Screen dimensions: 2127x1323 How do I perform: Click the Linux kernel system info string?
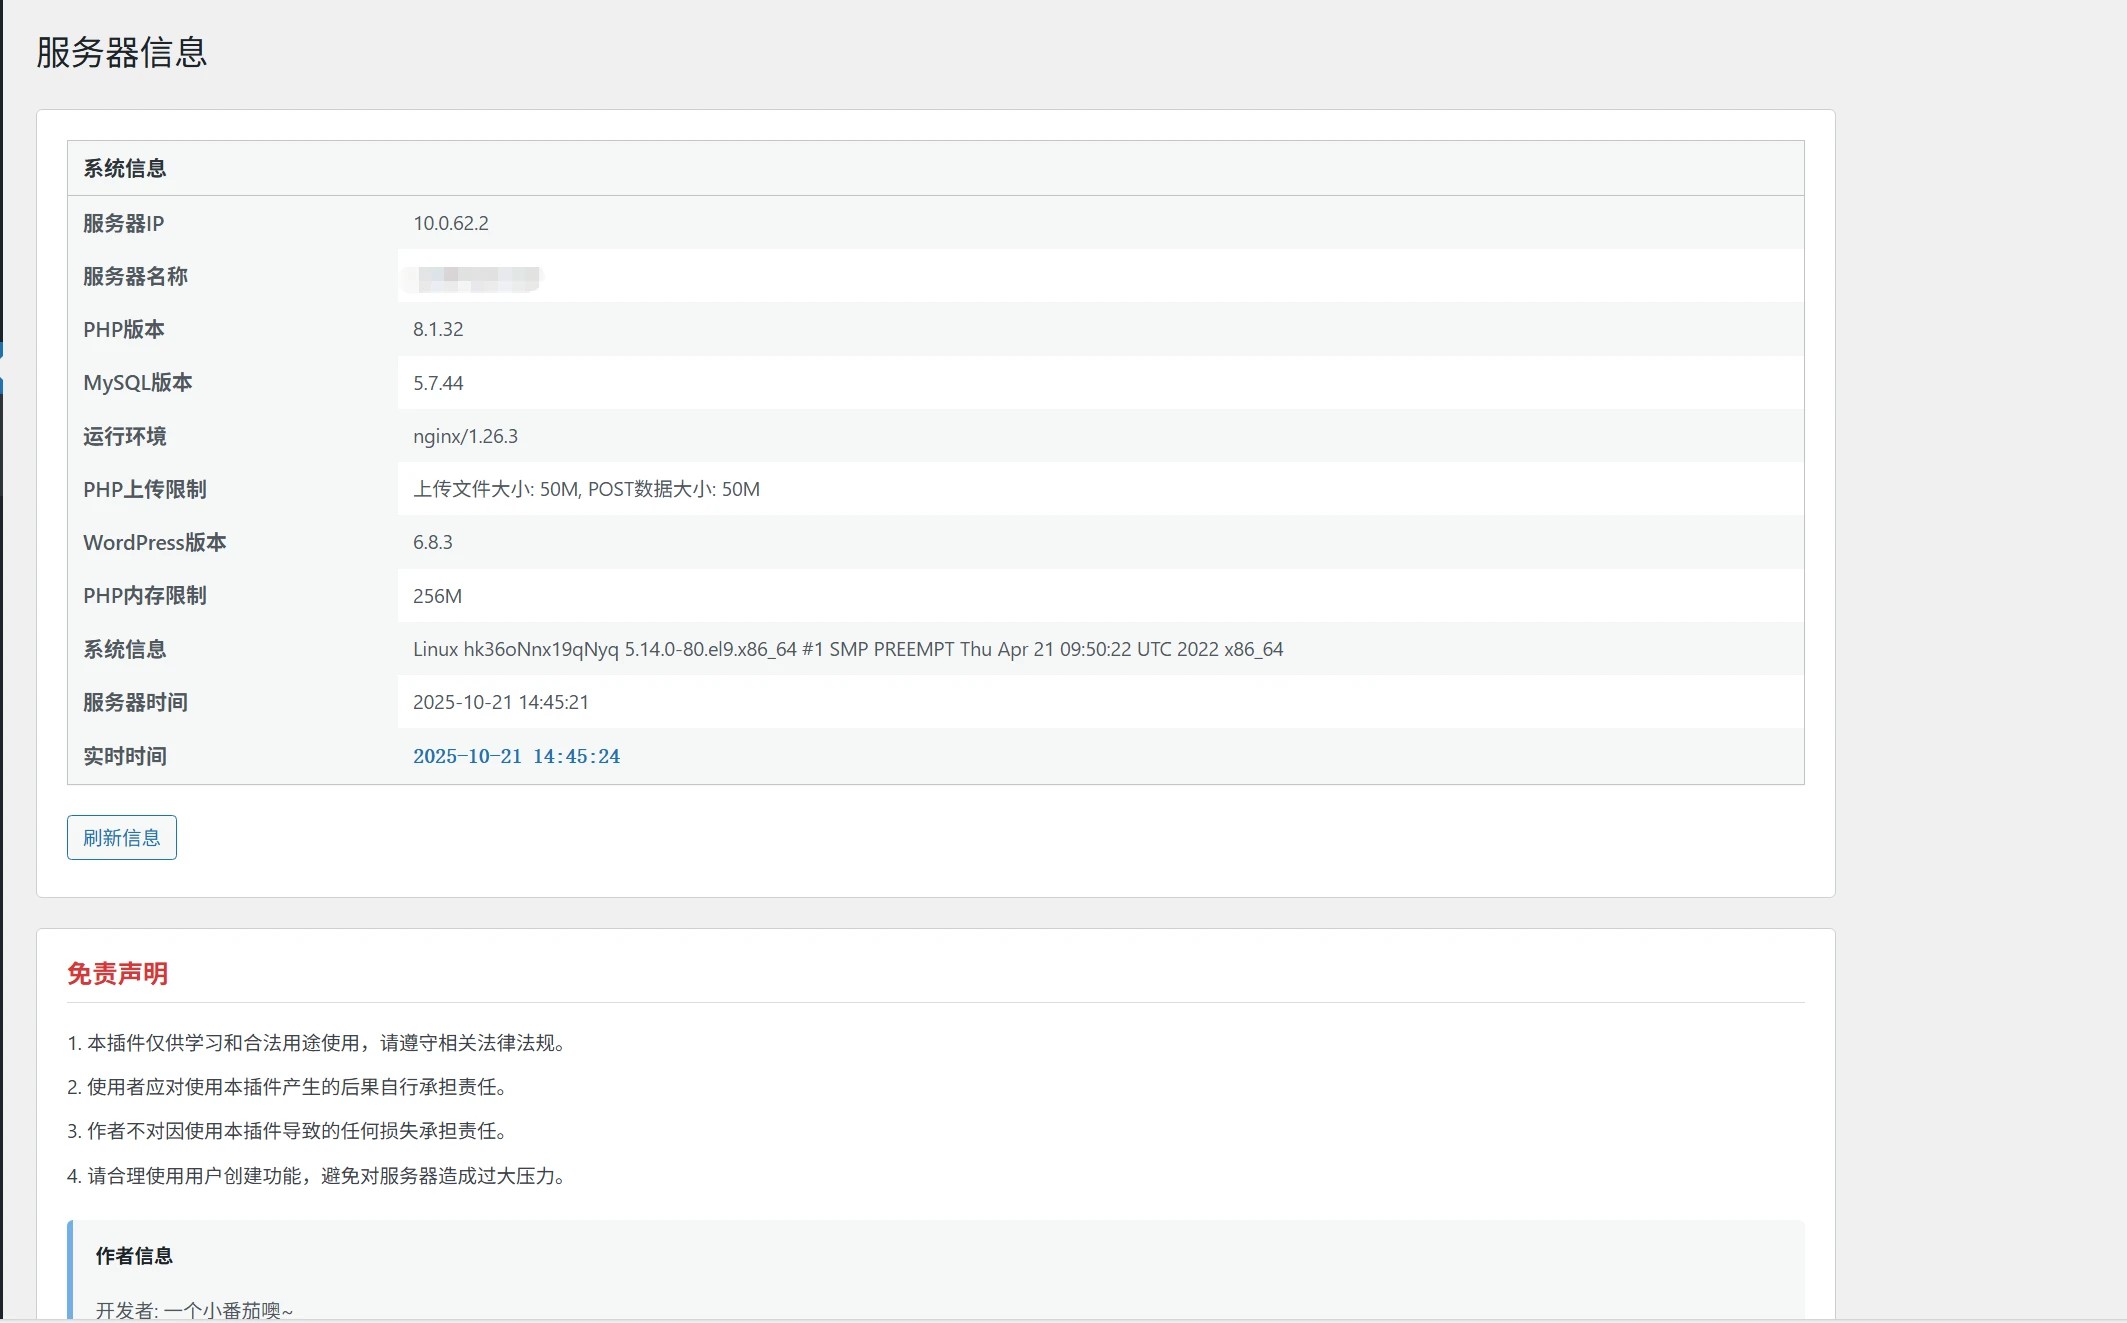[x=847, y=649]
